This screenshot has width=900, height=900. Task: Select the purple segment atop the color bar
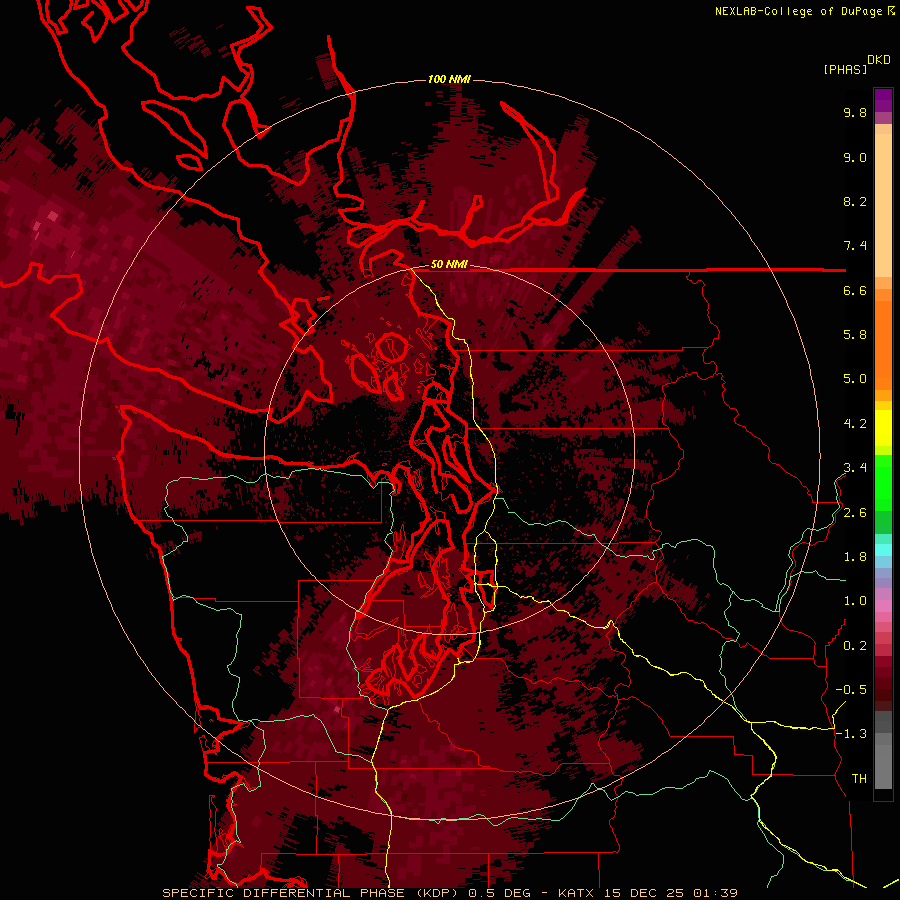pyautogui.click(x=883, y=101)
